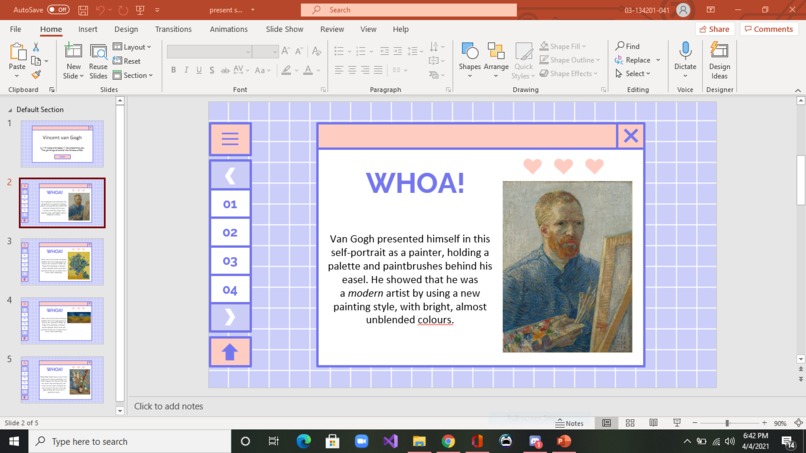Toggle Strikethrough formatting
Viewport: 806px width, 453px height.
(x=225, y=70)
